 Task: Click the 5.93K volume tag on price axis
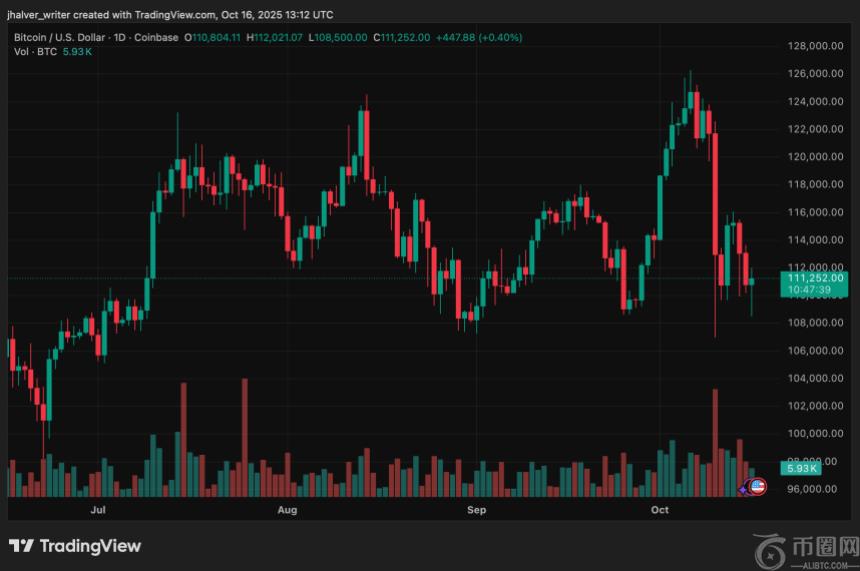coord(803,468)
